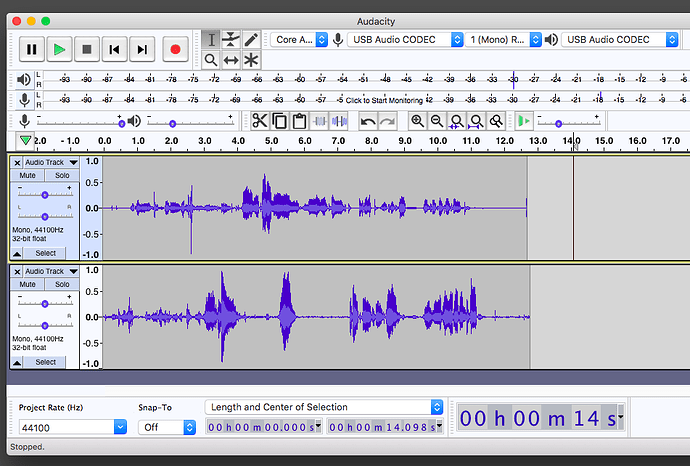Skip to the start of the project
The height and width of the screenshot is (466, 690).
tap(114, 49)
